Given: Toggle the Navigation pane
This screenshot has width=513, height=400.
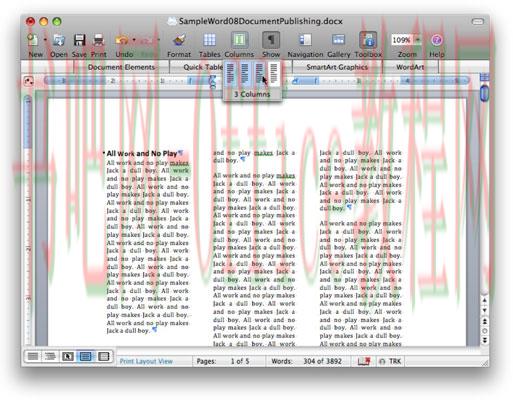Looking at the screenshot, I should 305,40.
